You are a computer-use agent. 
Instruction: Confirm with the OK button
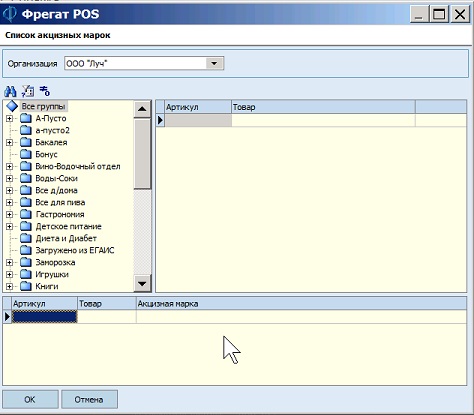30,399
